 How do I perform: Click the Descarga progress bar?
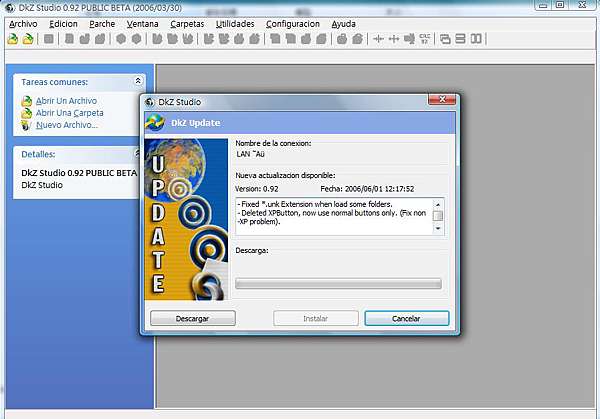click(x=338, y=284)
